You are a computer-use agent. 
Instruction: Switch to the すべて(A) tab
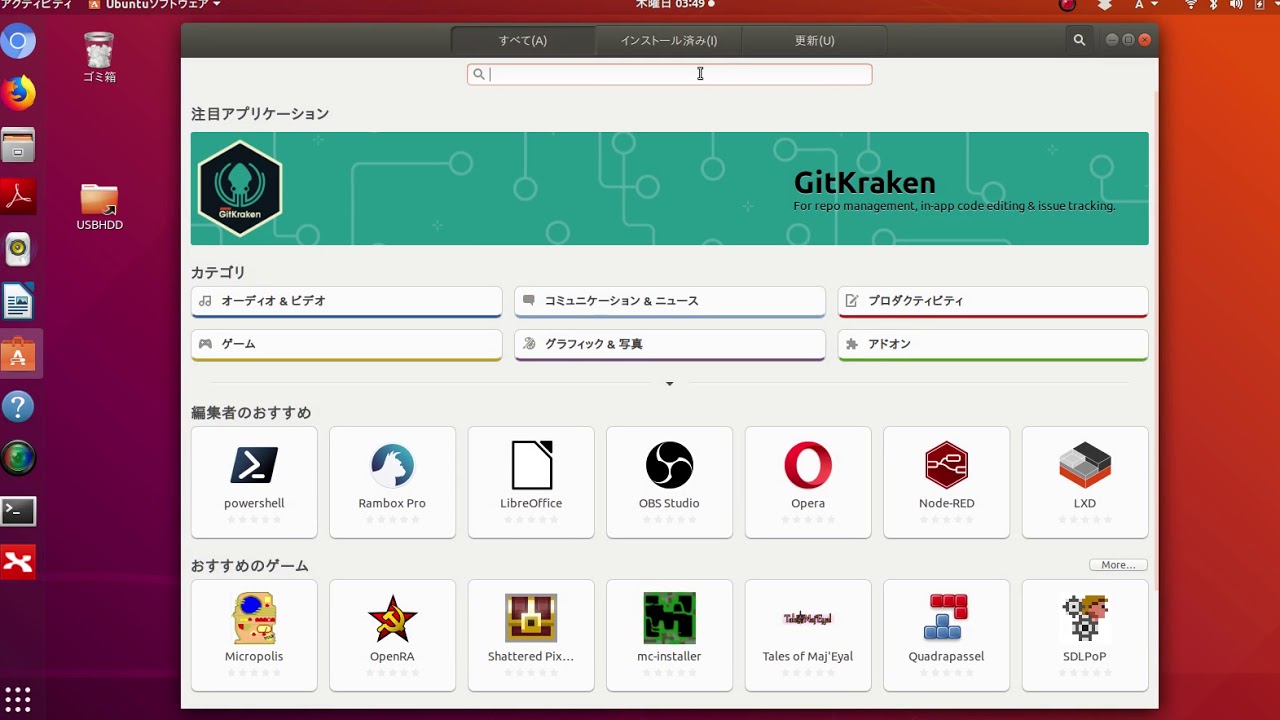pos(523,40)
